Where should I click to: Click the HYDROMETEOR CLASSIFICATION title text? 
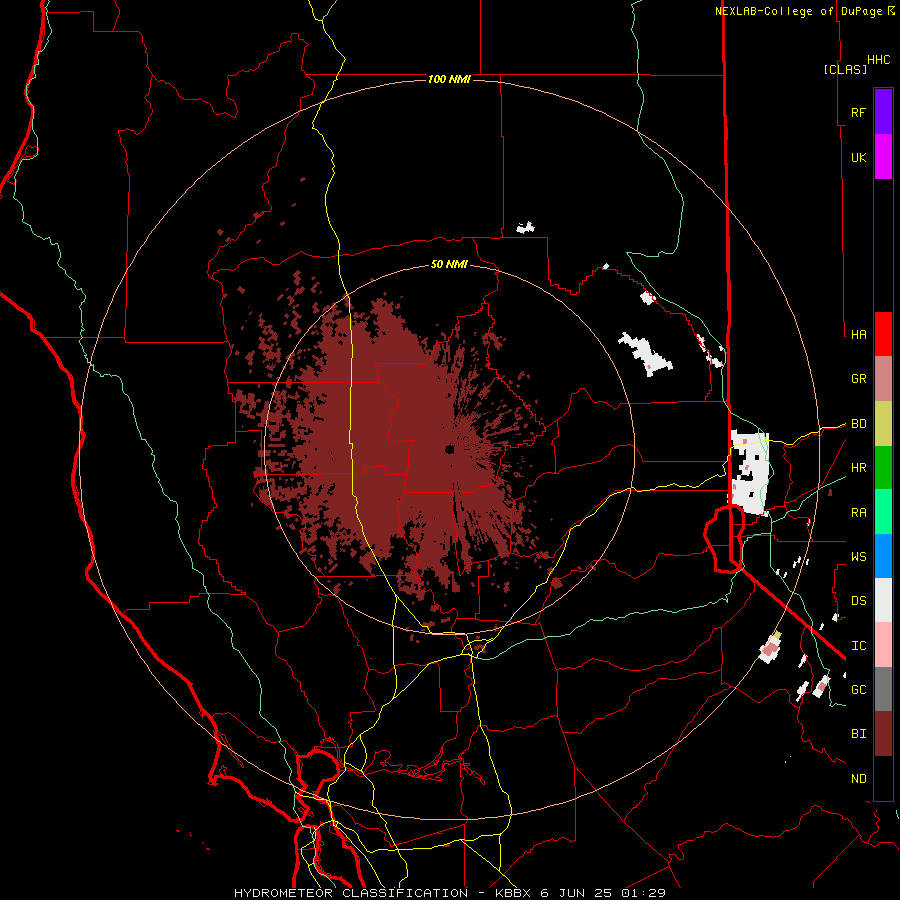pyautogui.click(x=351, y=893)
